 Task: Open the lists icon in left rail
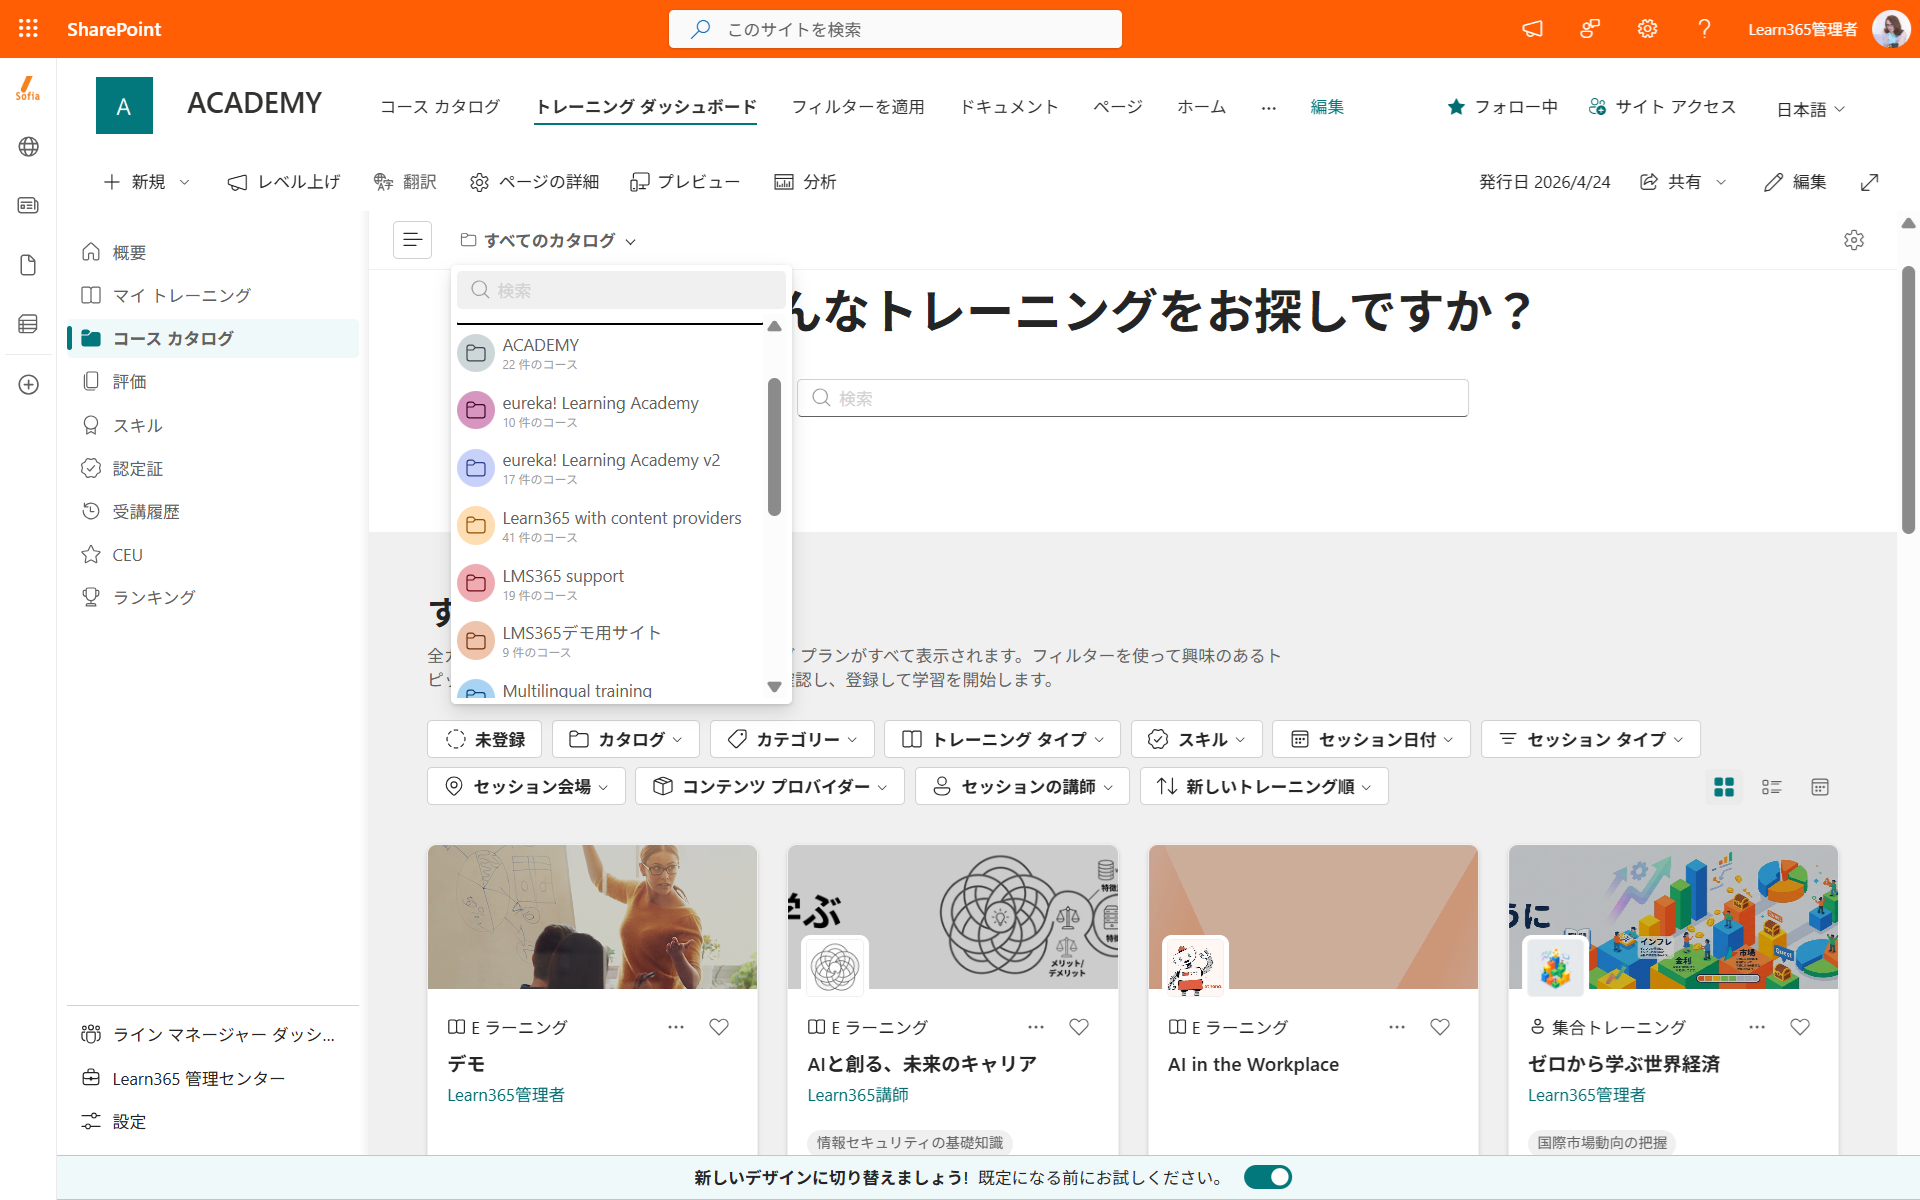click(x=28, y=324)
